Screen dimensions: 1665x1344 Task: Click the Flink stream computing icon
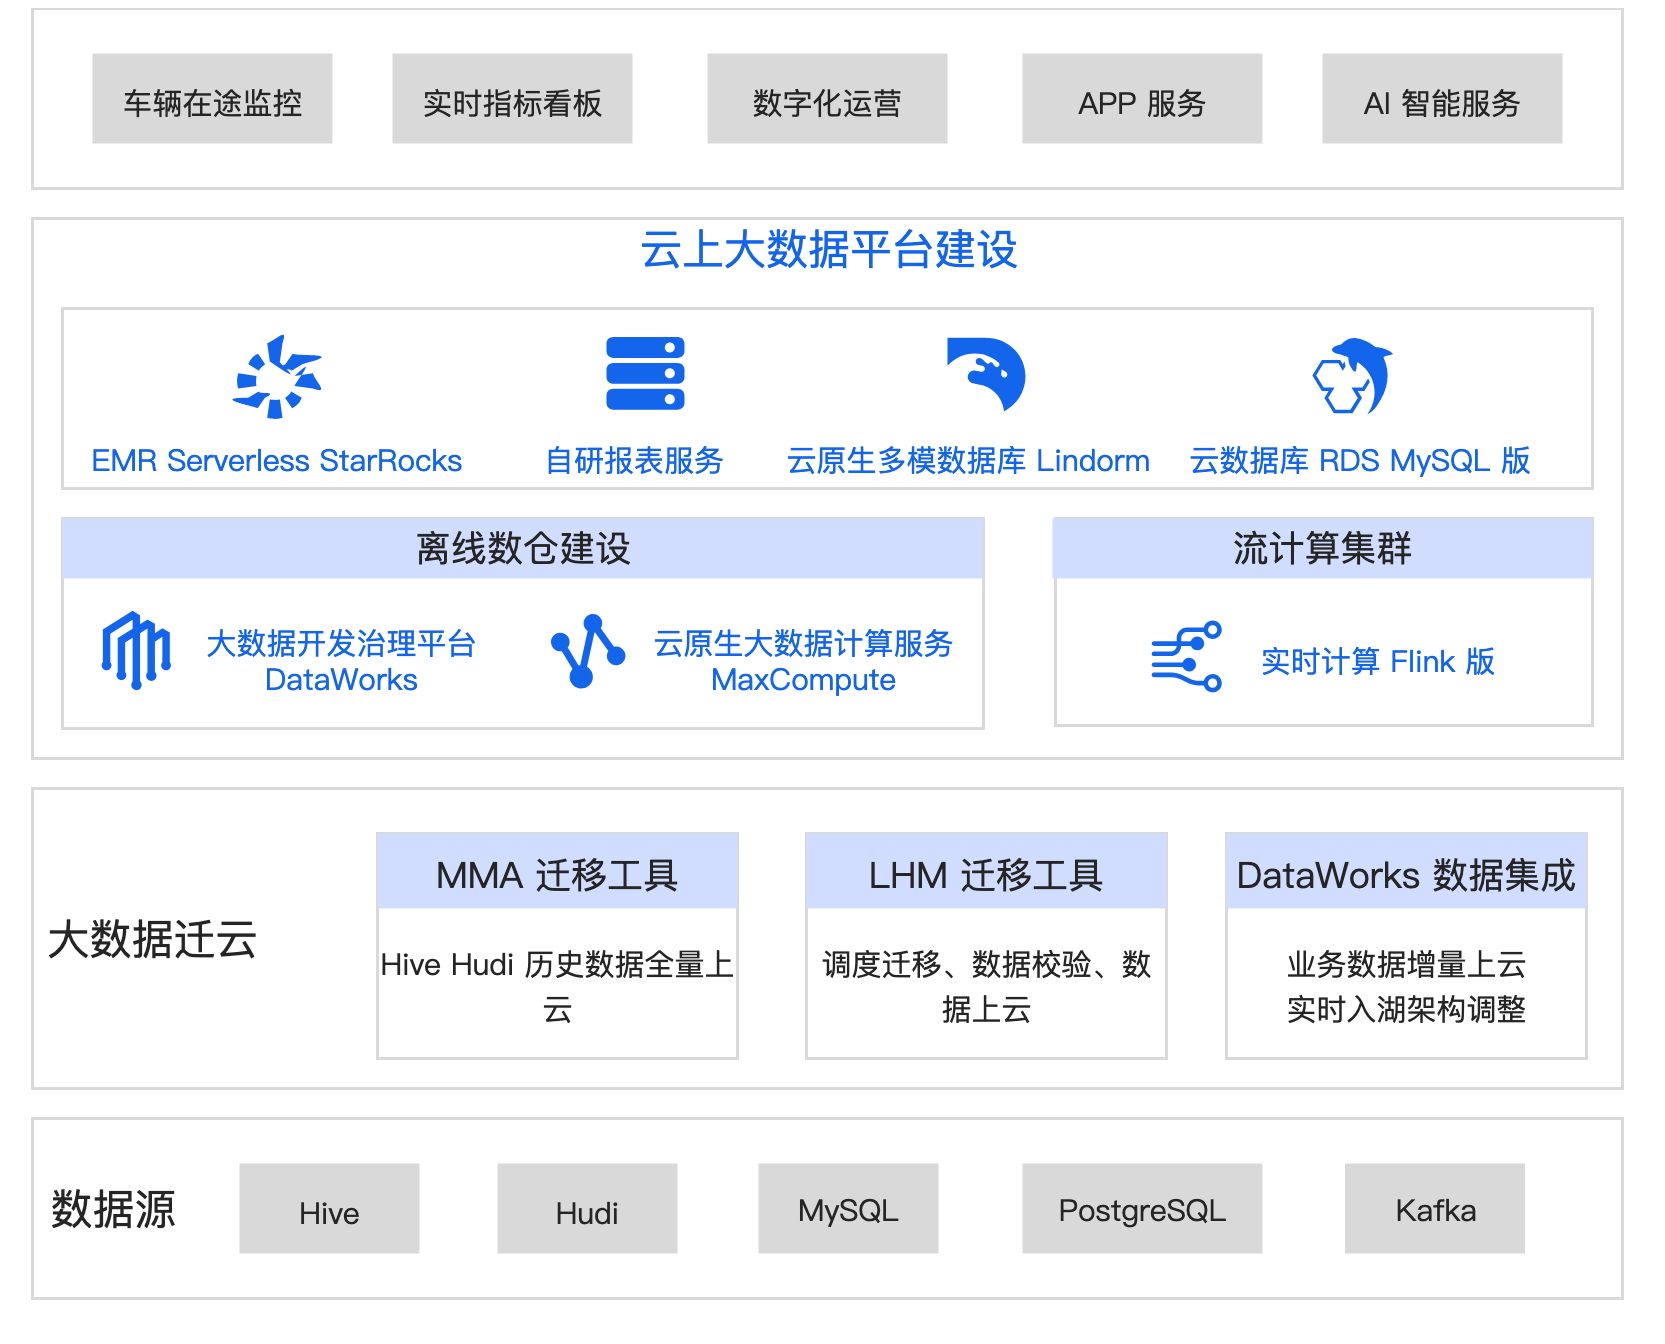pos(1186,656)
